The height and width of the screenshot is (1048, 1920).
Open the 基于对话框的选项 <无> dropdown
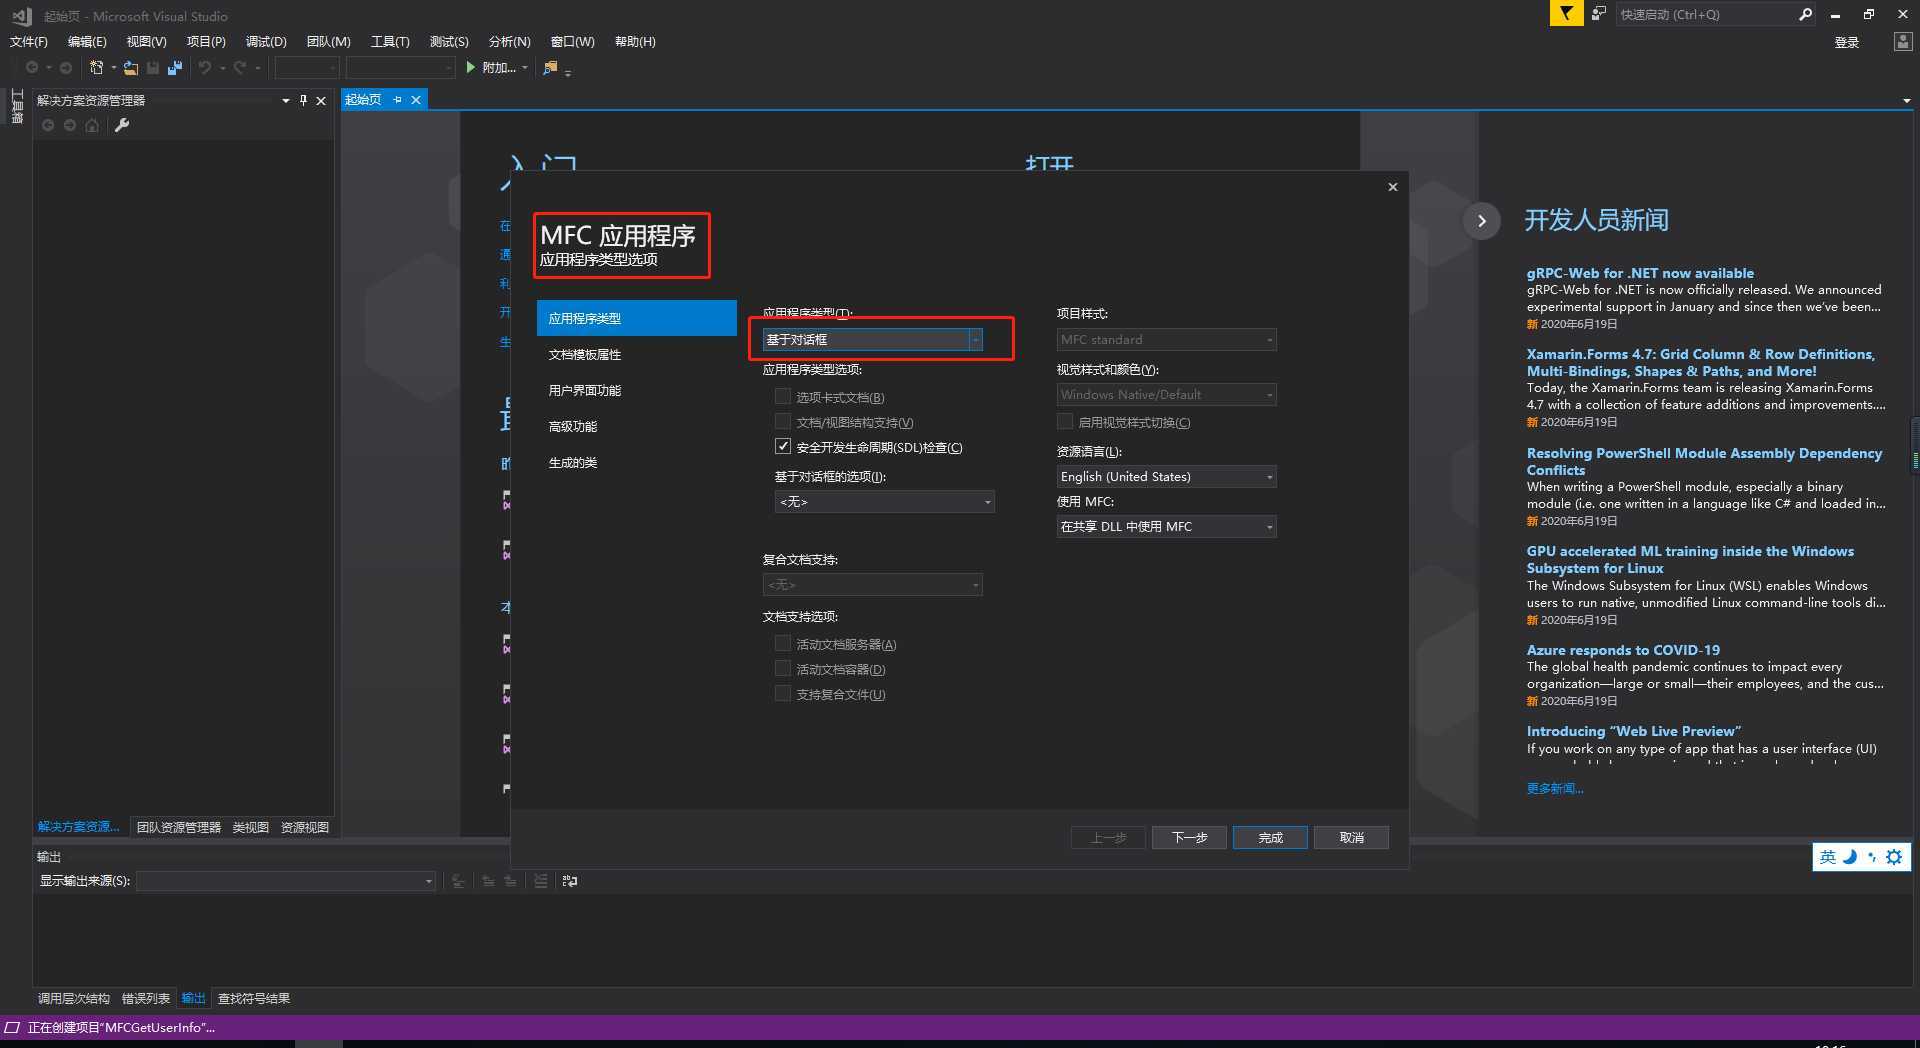(x=884, y=502)
